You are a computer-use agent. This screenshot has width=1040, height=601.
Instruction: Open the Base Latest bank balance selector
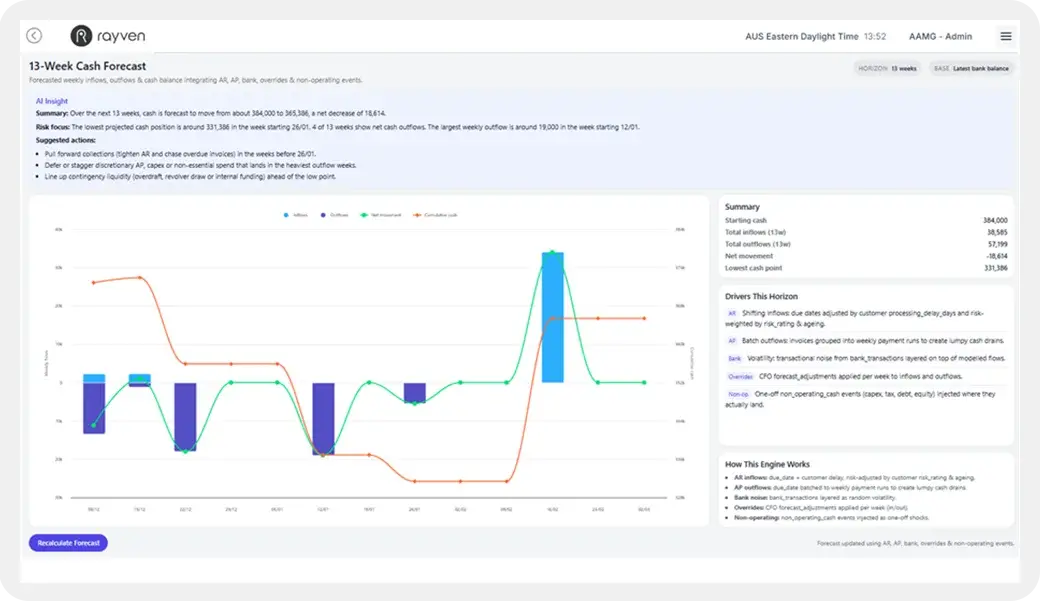(971, 68)
